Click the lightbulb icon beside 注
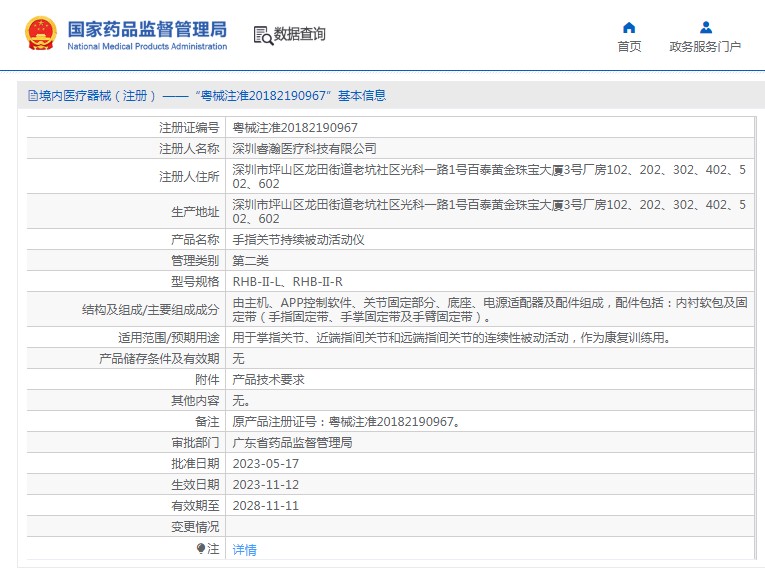 click(x=201, y=549)
